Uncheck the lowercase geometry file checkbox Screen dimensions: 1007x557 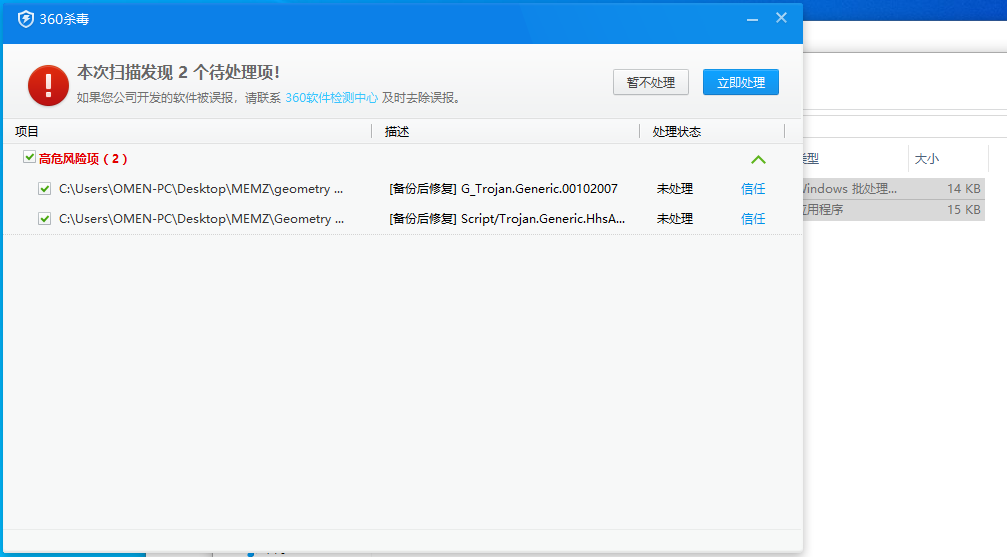pos(44,189)
